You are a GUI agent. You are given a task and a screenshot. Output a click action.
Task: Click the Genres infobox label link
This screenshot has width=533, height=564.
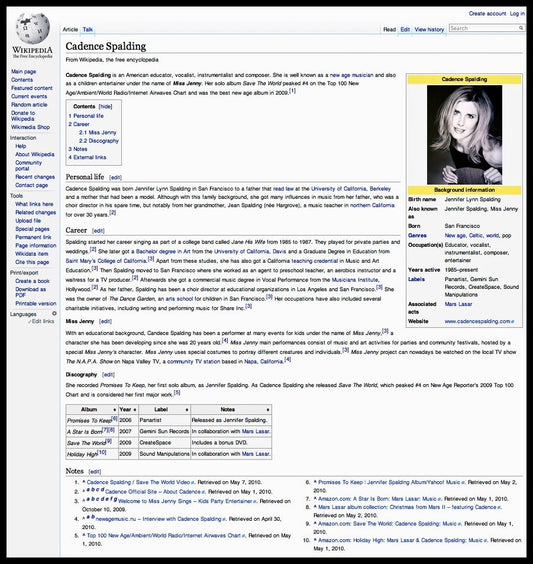coord(417,236)
